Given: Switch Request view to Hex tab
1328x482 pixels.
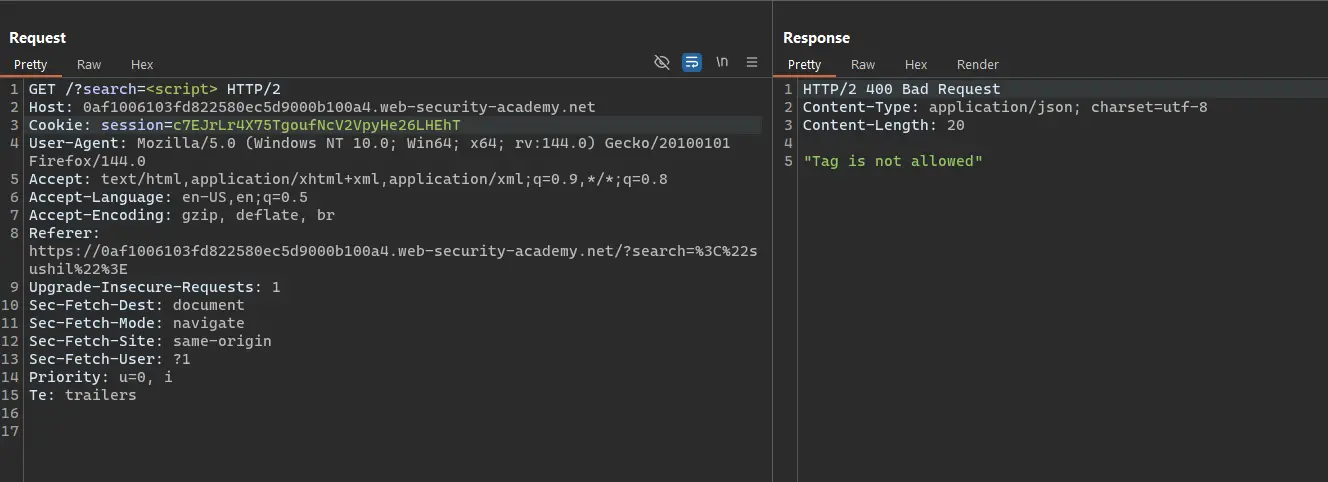Looking at the screenshot, I should tap(142, 64).
